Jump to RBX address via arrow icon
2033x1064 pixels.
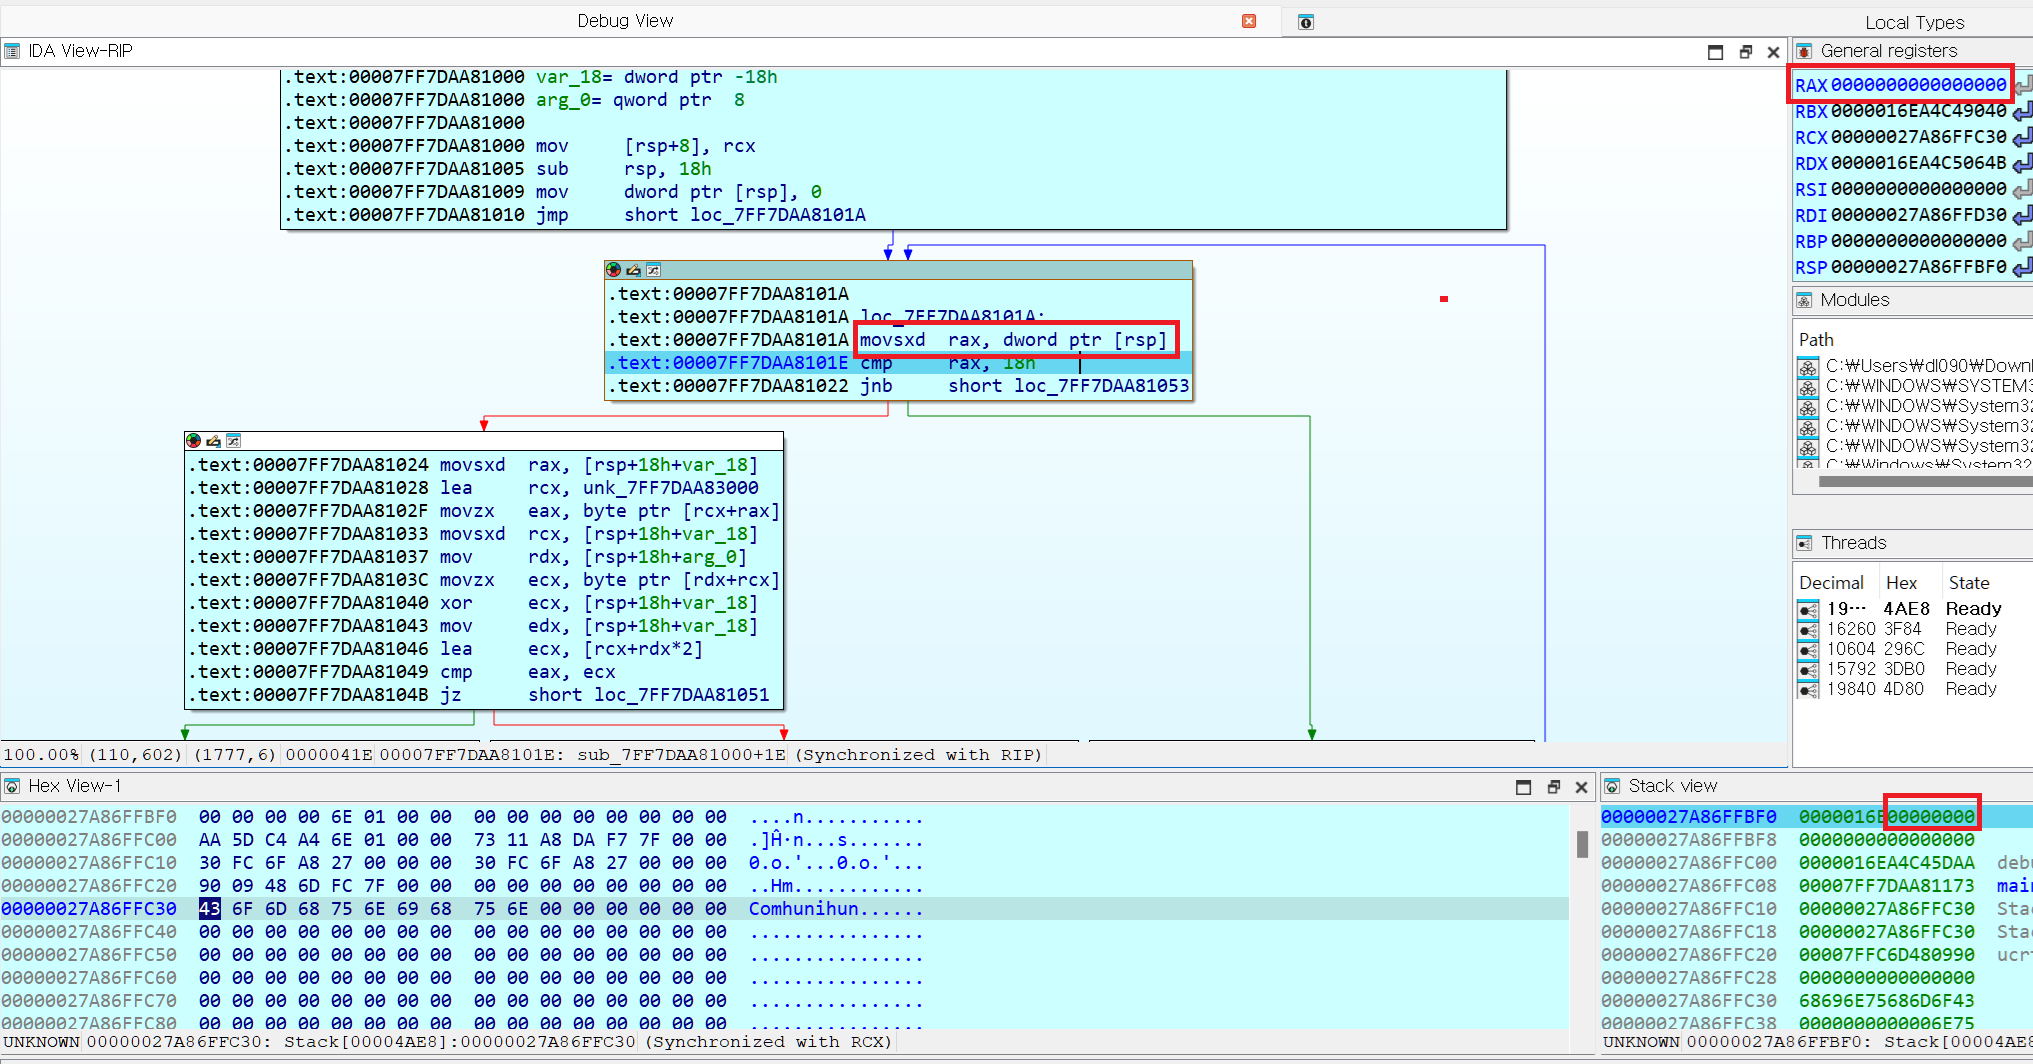[x=2022, y=111]
